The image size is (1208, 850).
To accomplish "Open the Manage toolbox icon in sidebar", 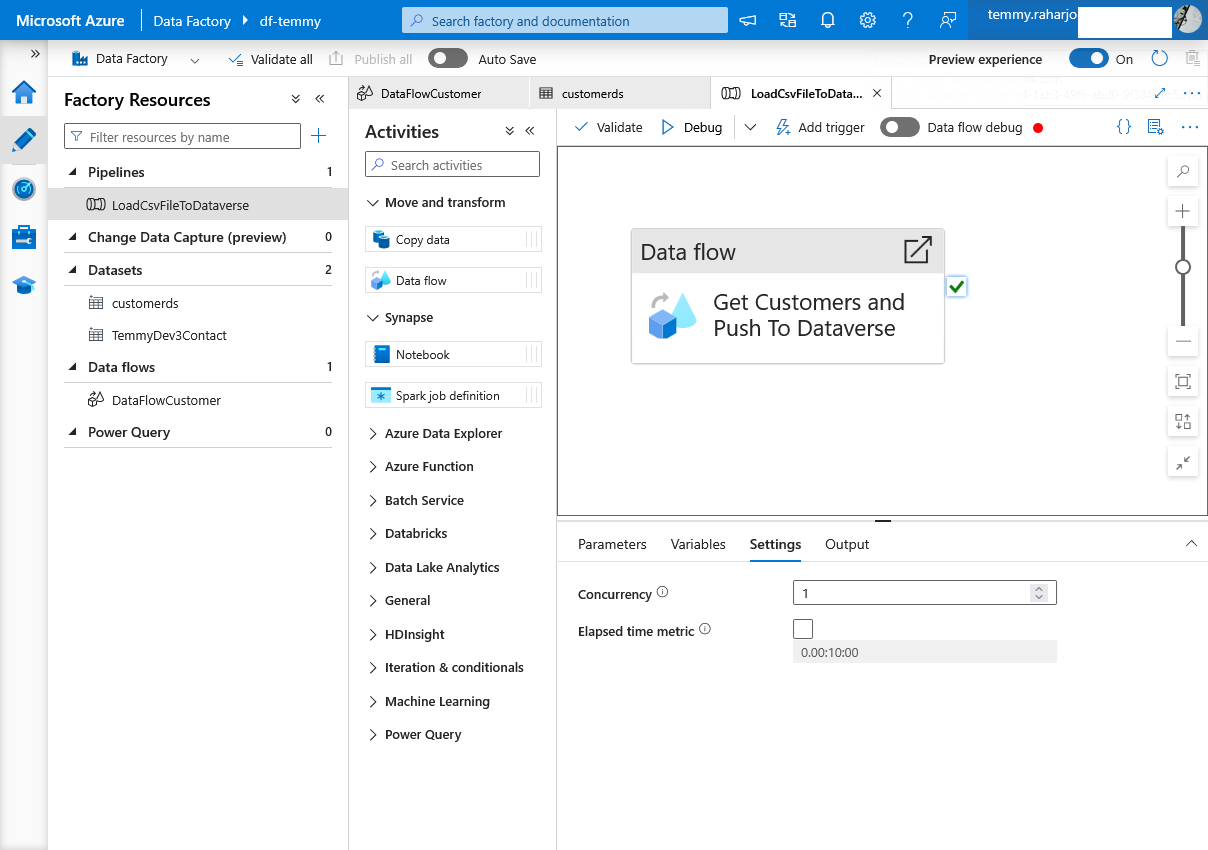I will (x=24, y=237).
